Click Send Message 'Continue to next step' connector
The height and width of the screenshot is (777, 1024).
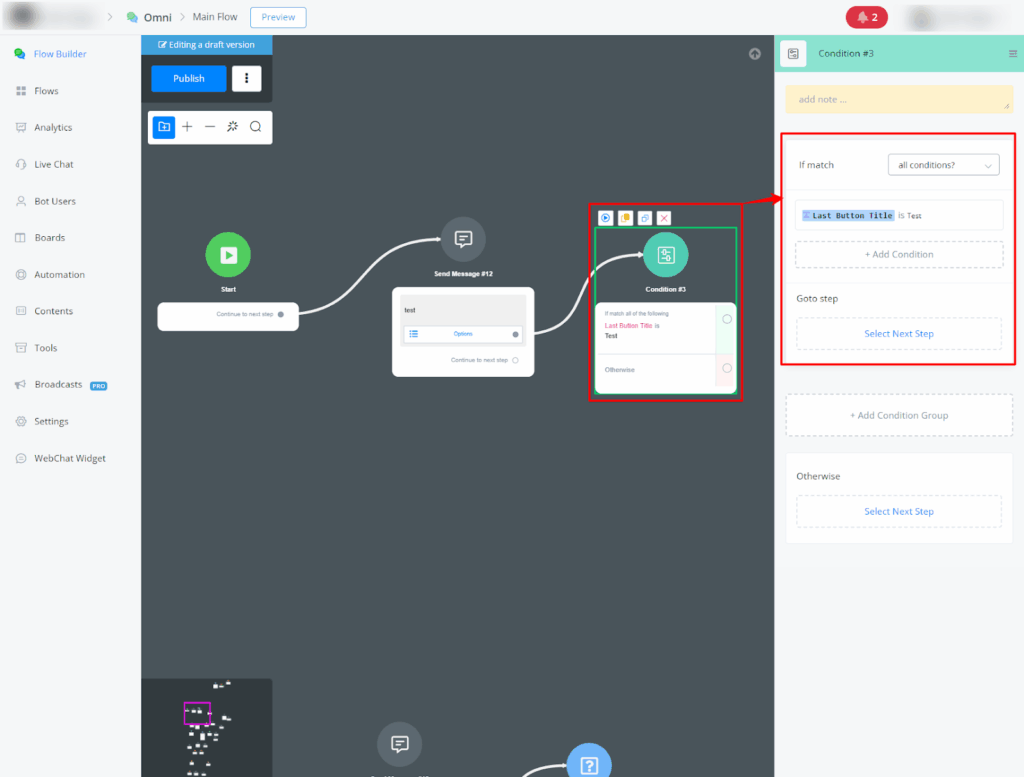(516, 360)
